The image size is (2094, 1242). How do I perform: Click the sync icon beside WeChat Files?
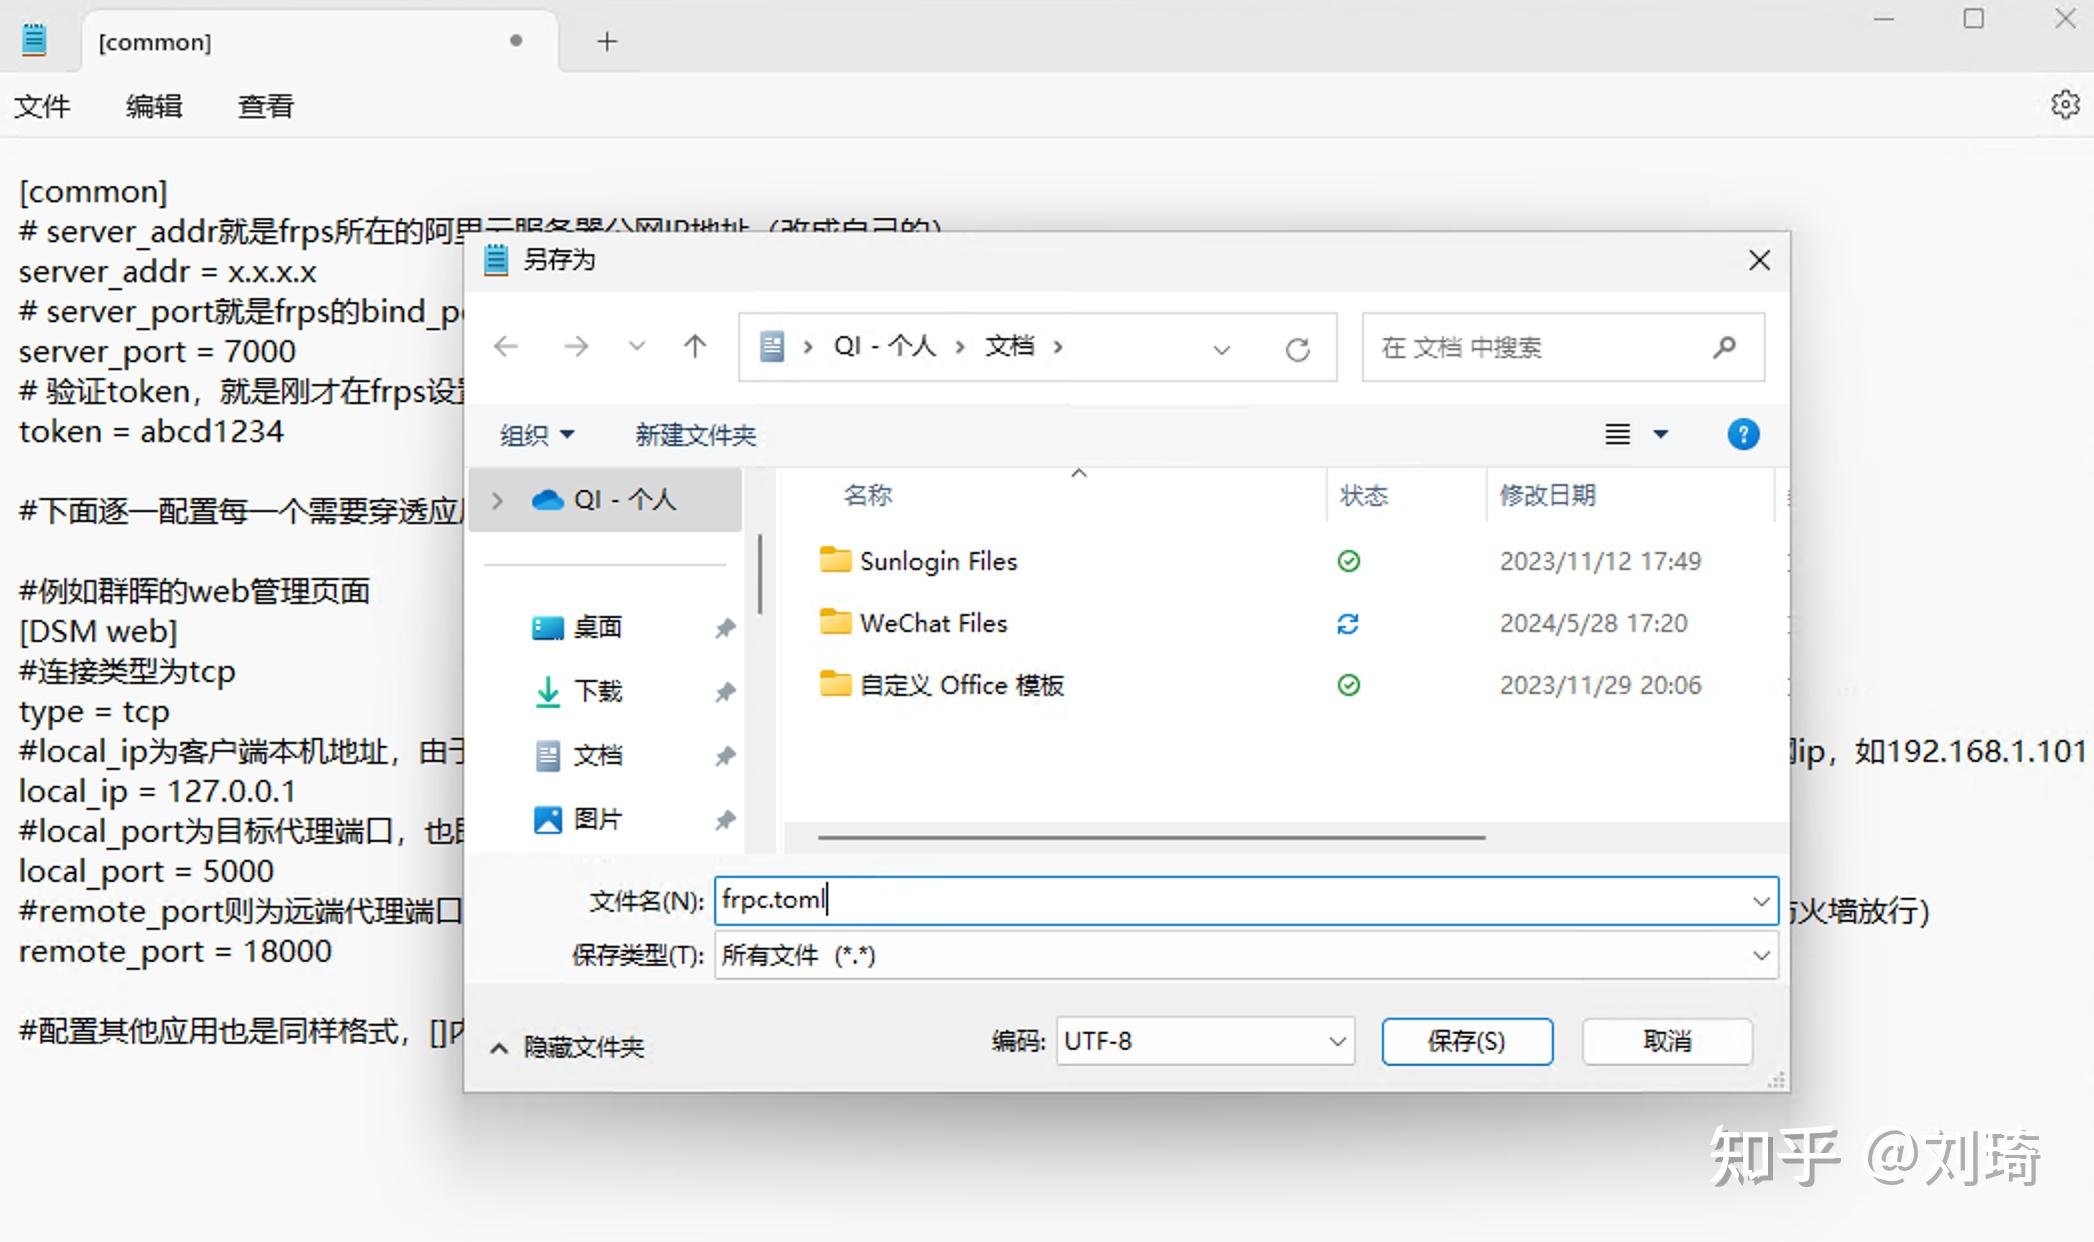1348,623
